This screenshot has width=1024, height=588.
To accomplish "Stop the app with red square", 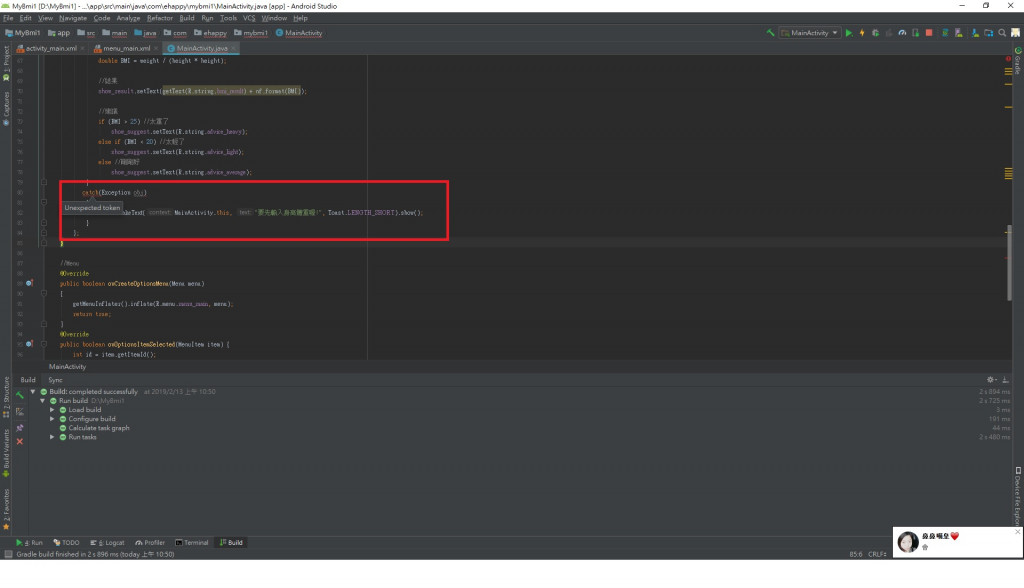I will 929,33.
